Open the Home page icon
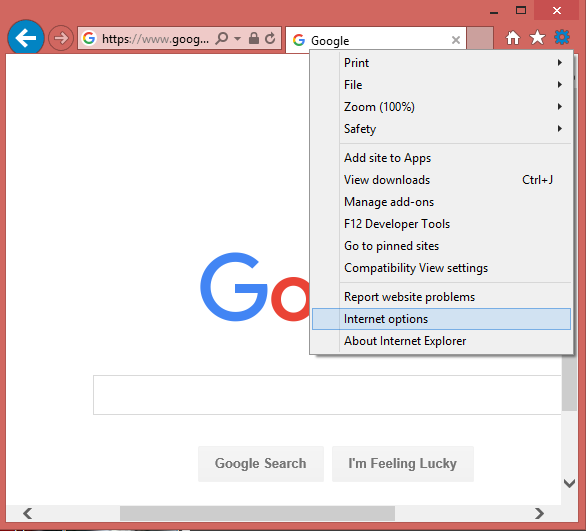Screen dimensions: 586x531 coord(513,38)
